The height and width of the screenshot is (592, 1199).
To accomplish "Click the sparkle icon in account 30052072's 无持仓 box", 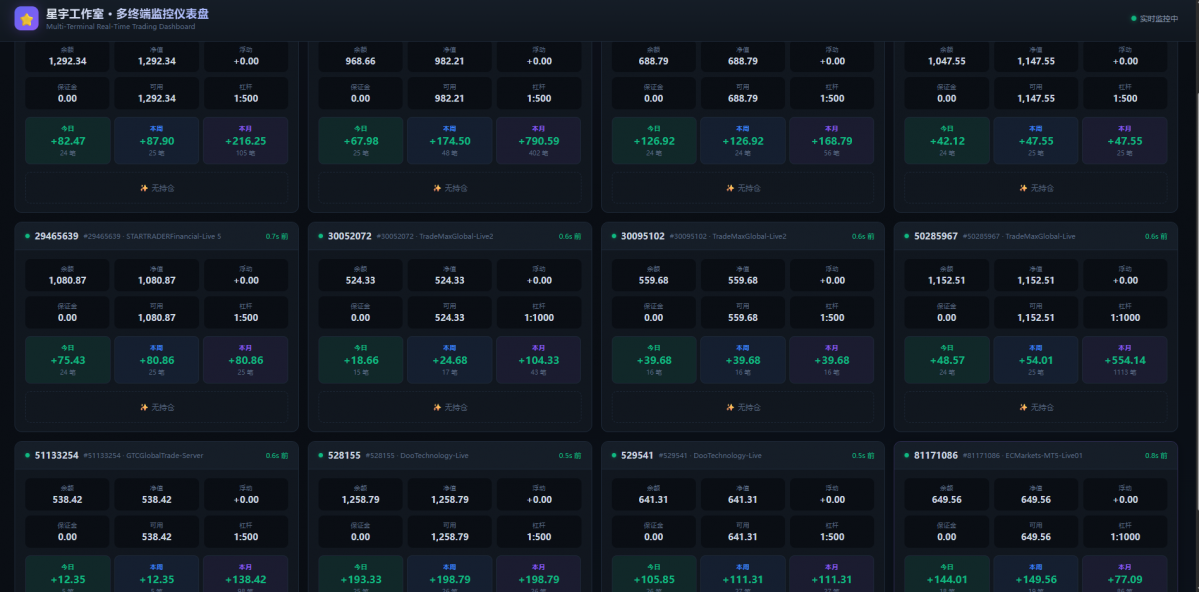I will (437, 408).
